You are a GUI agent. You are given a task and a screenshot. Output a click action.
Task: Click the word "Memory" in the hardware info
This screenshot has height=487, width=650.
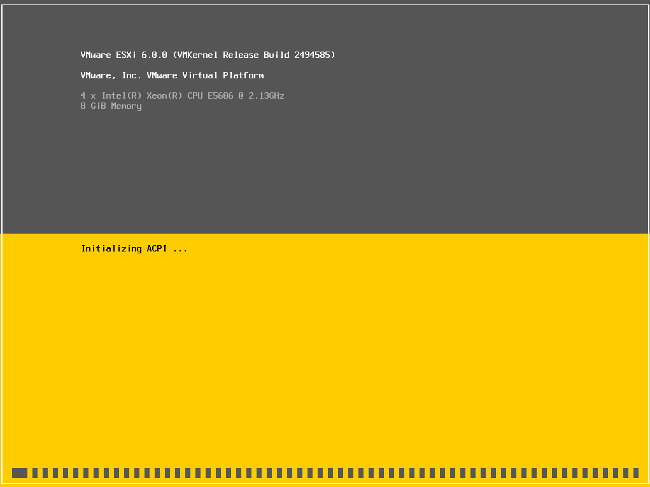pos(125,106)
